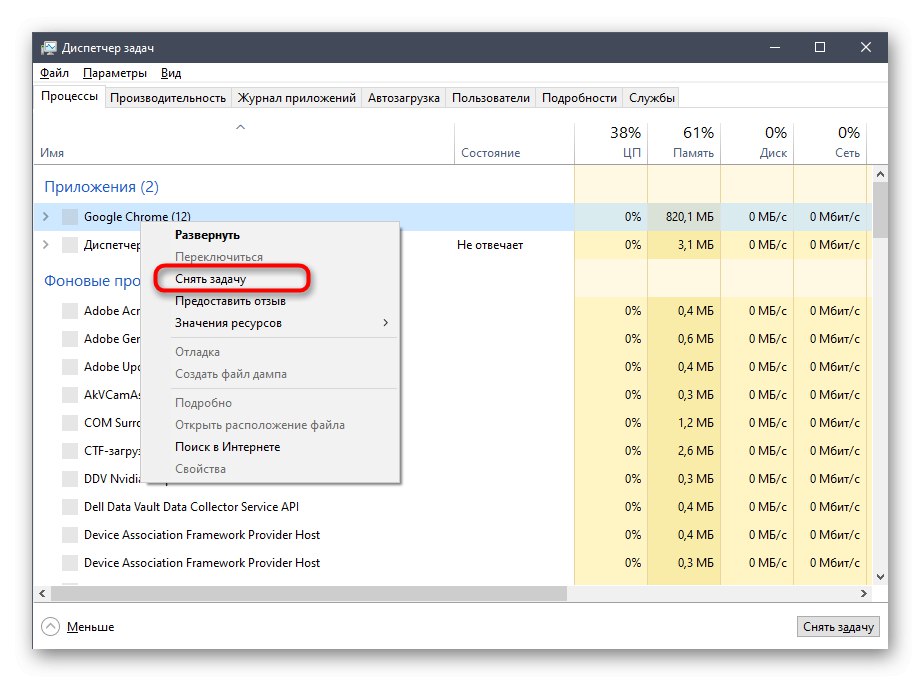Click the horizontal scrollbar left arrow
Screen dimensions: 920x681
tap(42, 594)
